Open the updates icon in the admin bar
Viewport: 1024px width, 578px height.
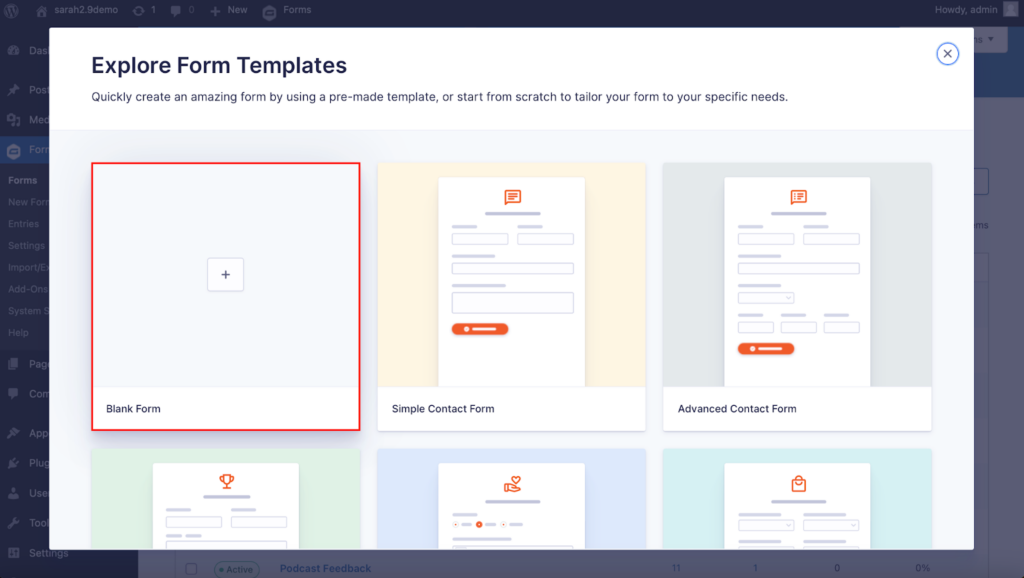(x=138, y=10)
